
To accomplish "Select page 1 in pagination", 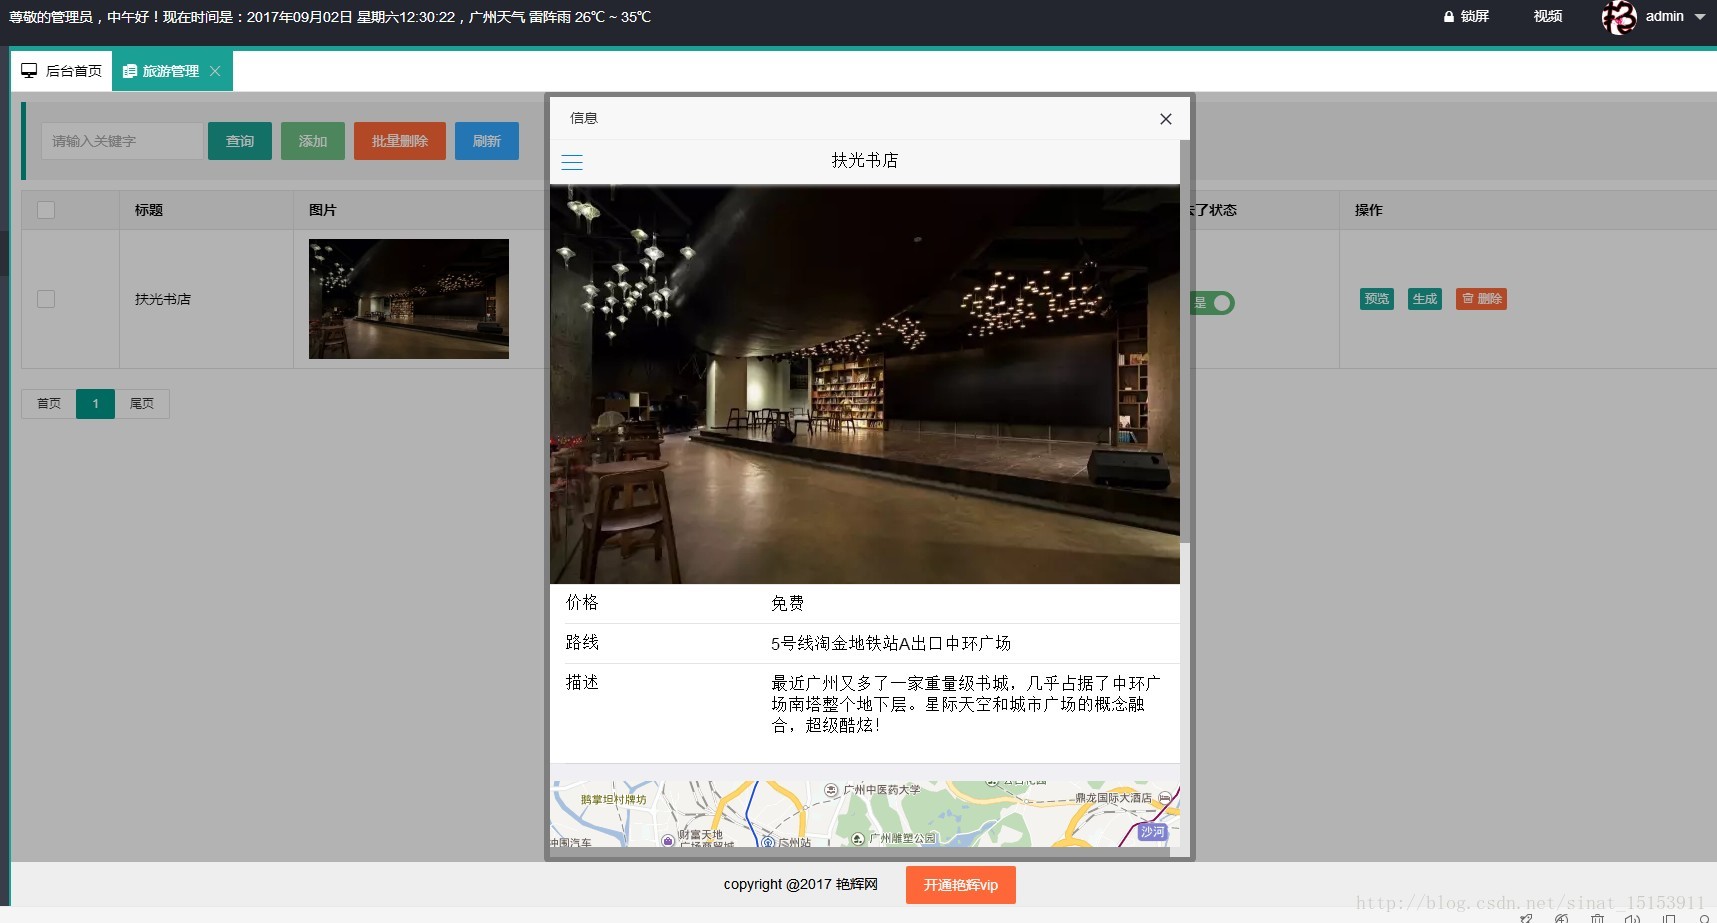I will 96,404.
